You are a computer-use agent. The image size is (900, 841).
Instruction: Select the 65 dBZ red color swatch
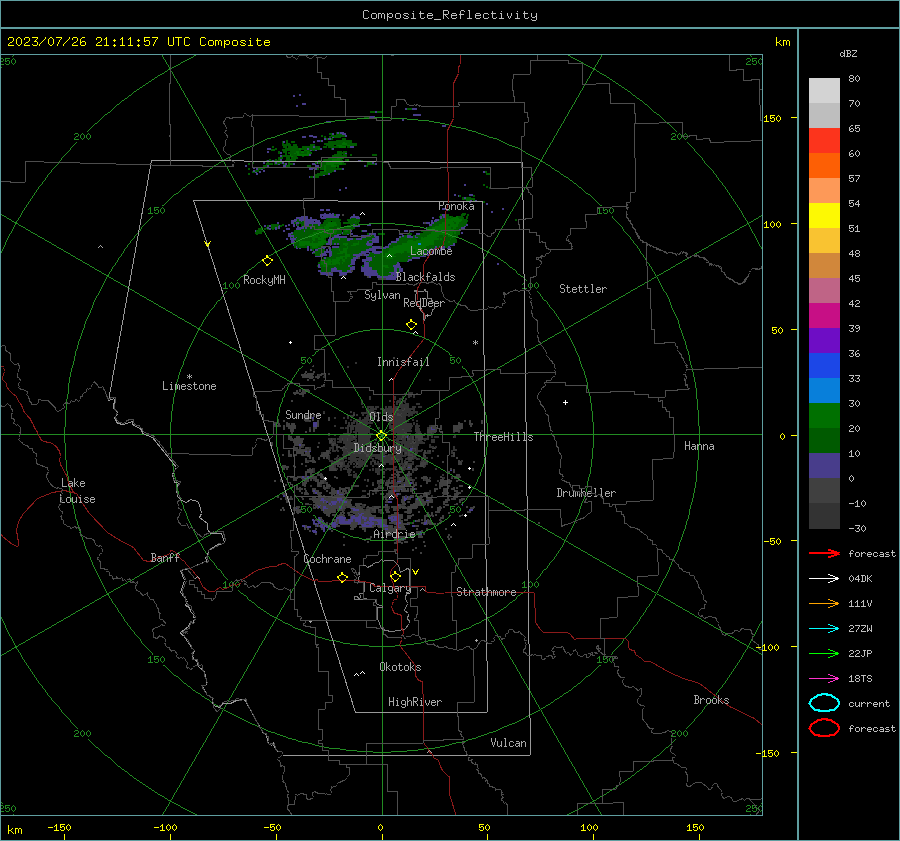coord(824,140)
